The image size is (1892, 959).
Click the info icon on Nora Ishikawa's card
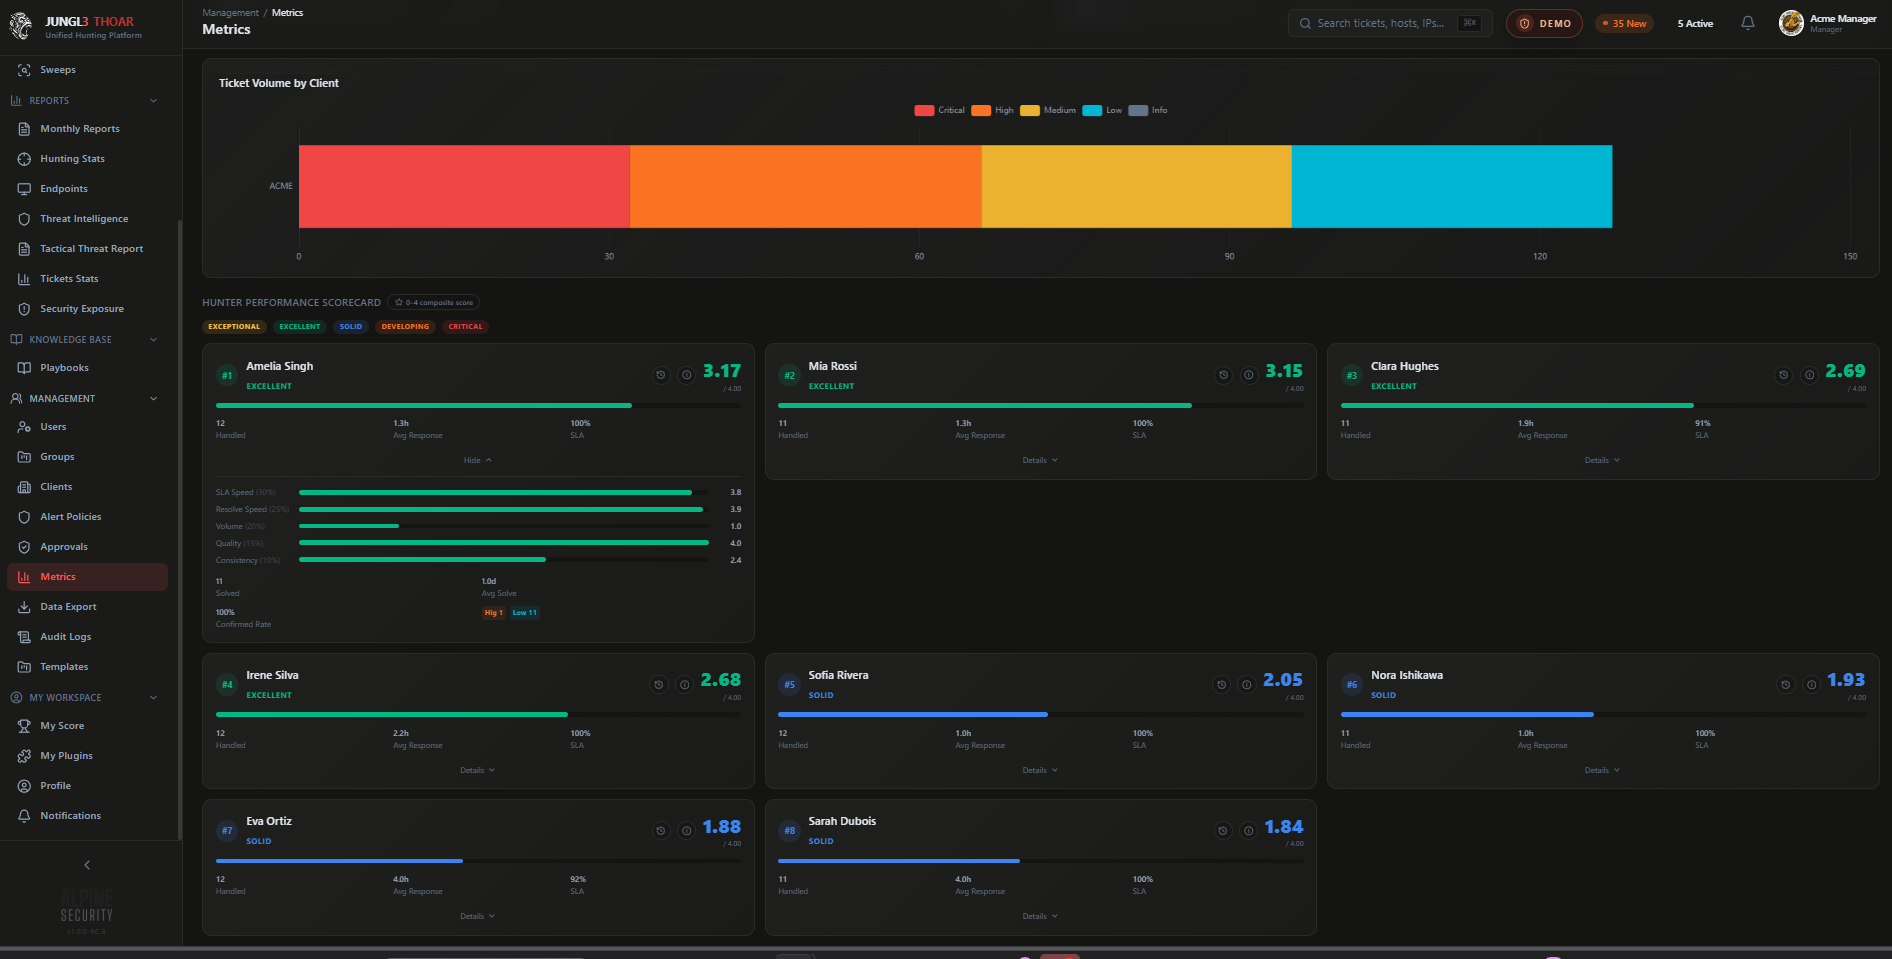coord(1811,685)
